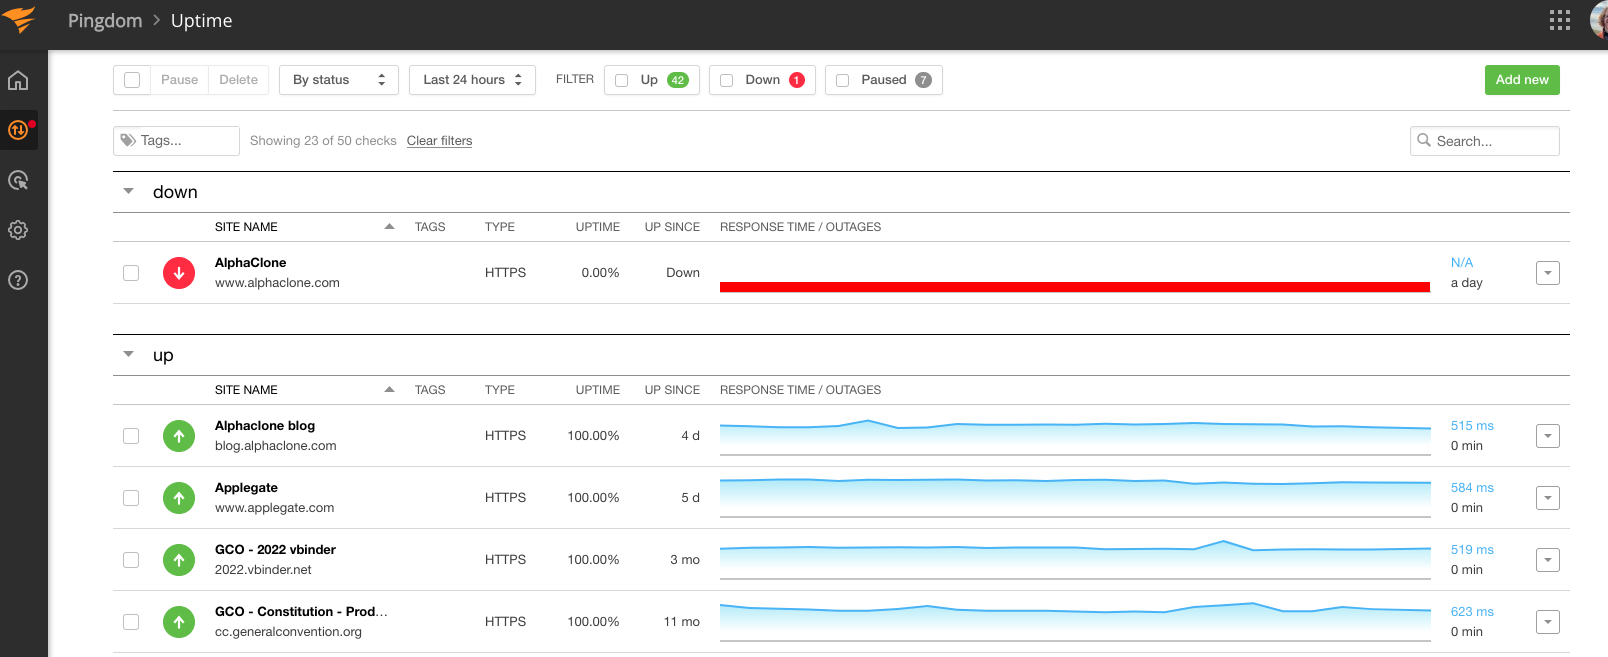Click the 623 ms response time value
Screen dimensions: 1608x657
(1472, 612)
